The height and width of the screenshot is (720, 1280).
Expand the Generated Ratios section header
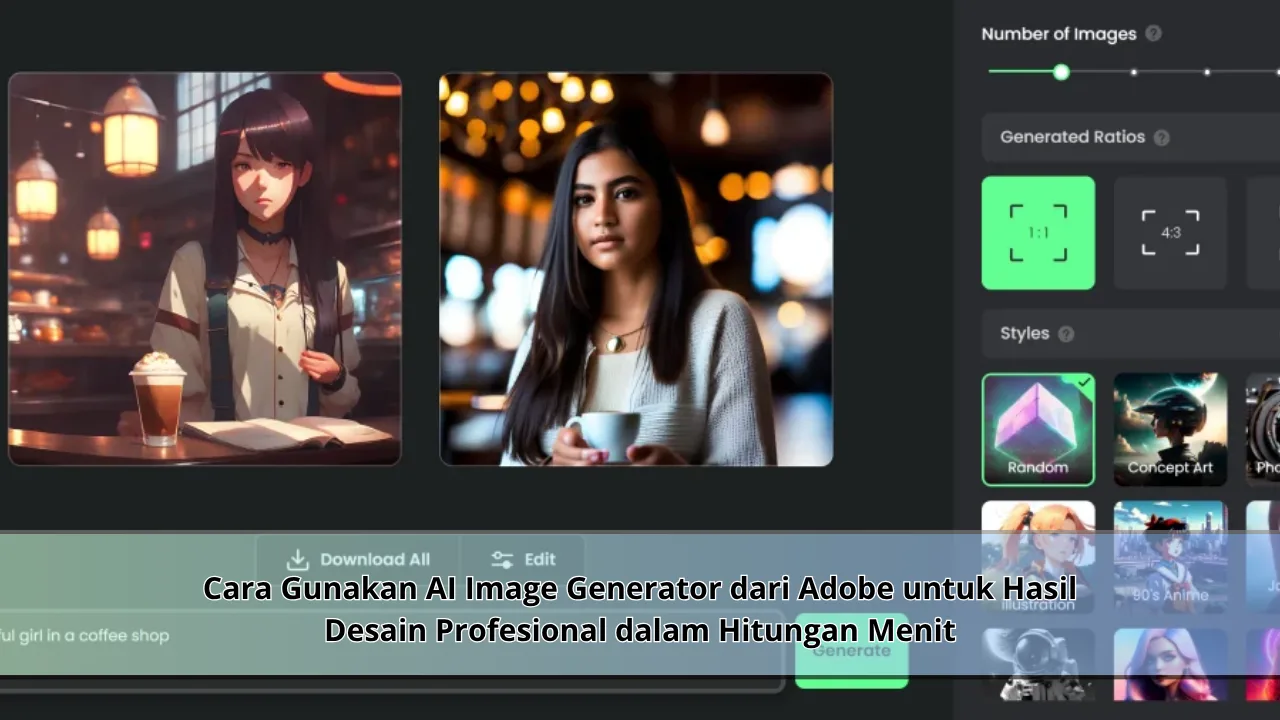point(1072,138)
